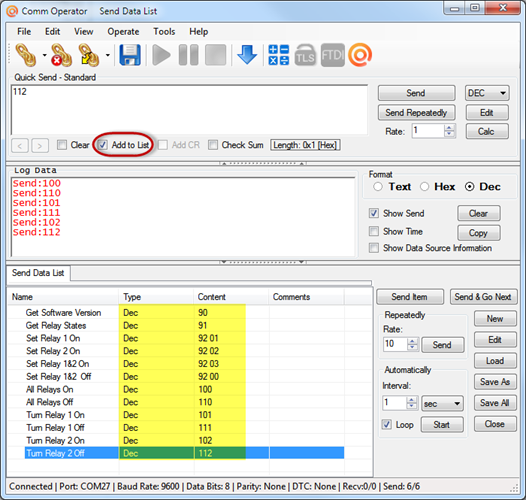This screenshot has width=526, height=500.
Task: Click the Repeatedly Send button
Action: point(442,345)
